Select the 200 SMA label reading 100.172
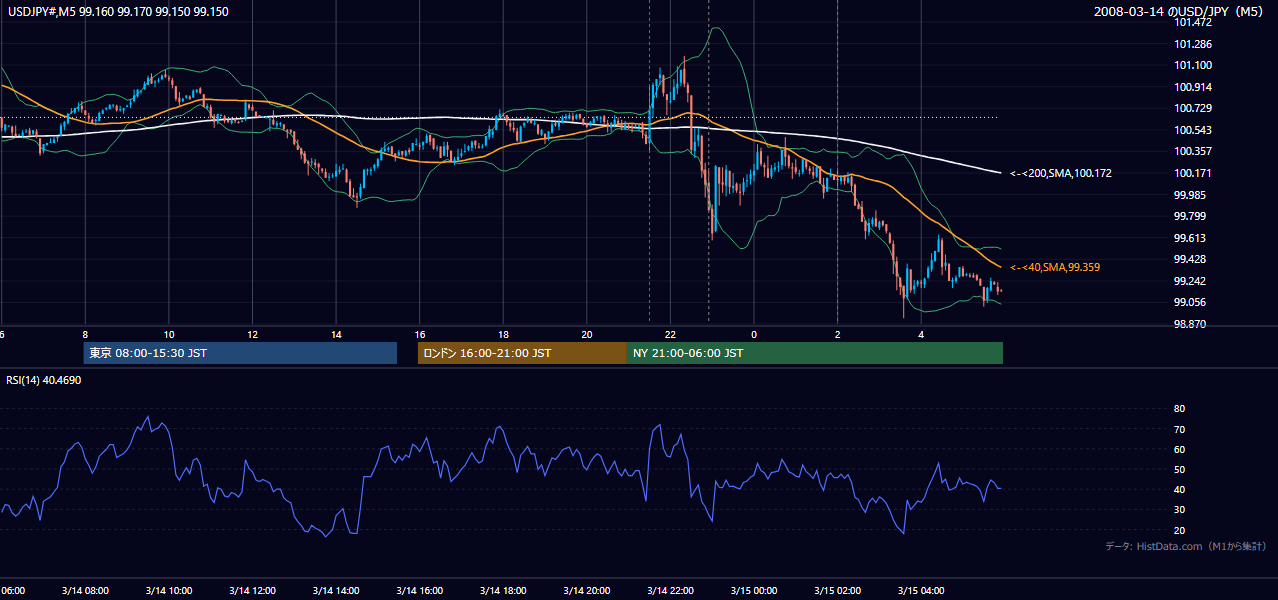The image size is (1278, 600). pos(1061,173)
